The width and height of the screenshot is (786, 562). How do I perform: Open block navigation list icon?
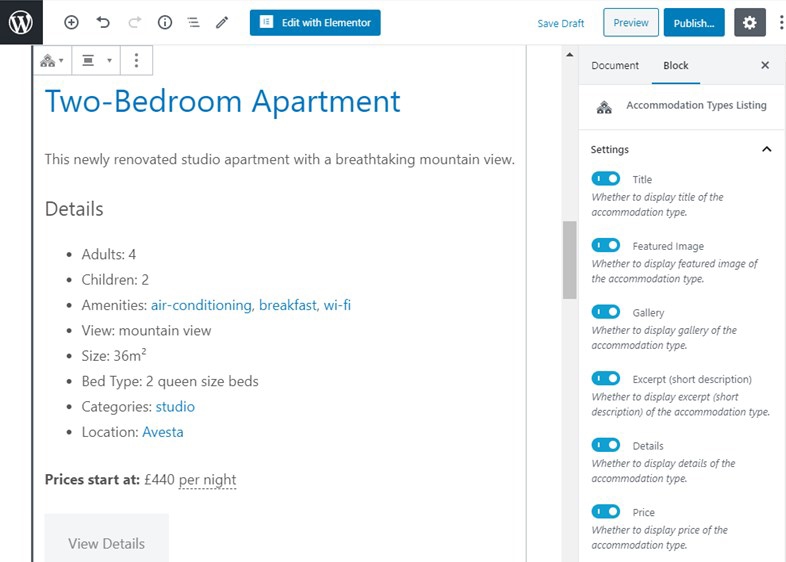(193, 22)
